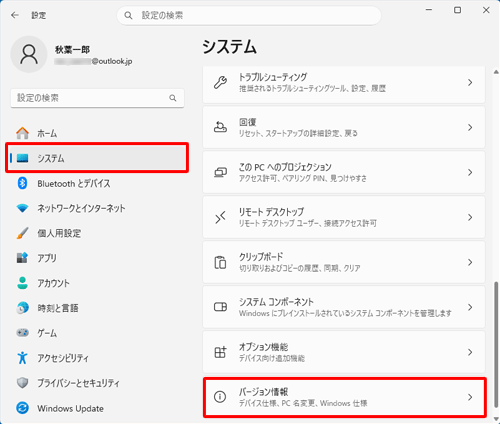Image resolution: width=500 pixels, height=424 pixels.
Task: Open アプリ settings category
Action: point(97,258)
